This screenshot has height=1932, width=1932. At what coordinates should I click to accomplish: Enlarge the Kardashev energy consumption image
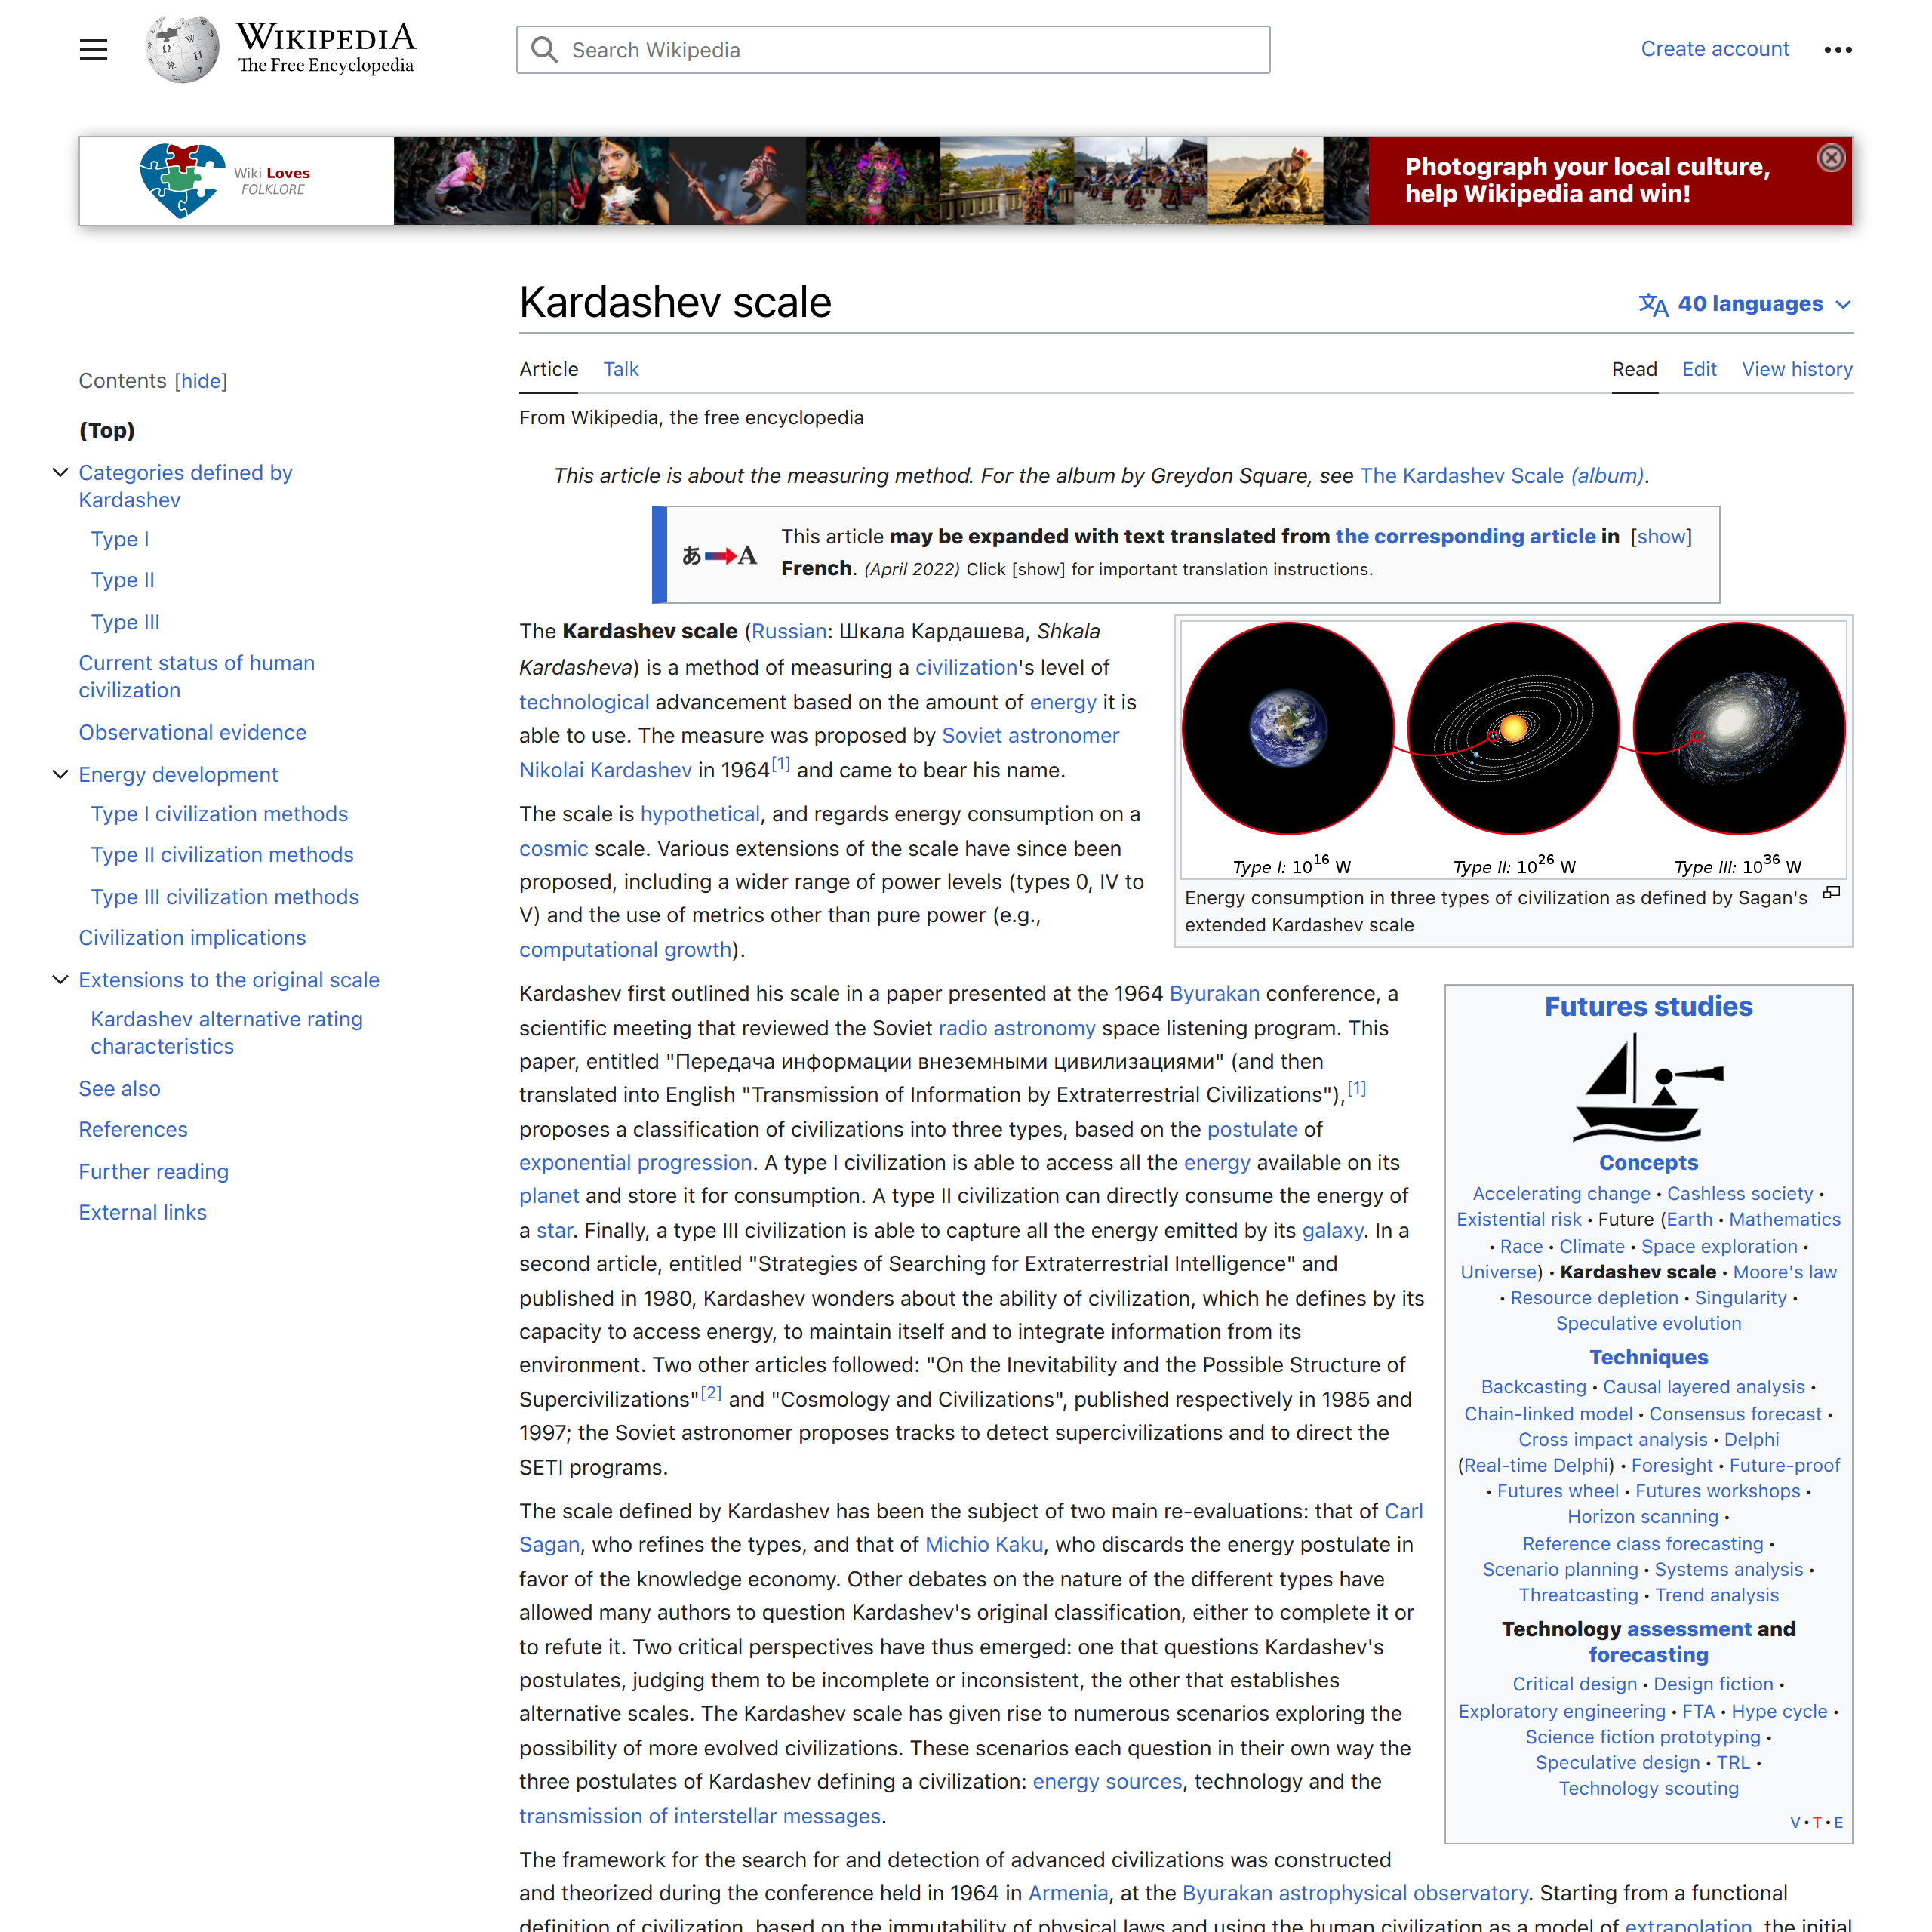click(1831, 892)
